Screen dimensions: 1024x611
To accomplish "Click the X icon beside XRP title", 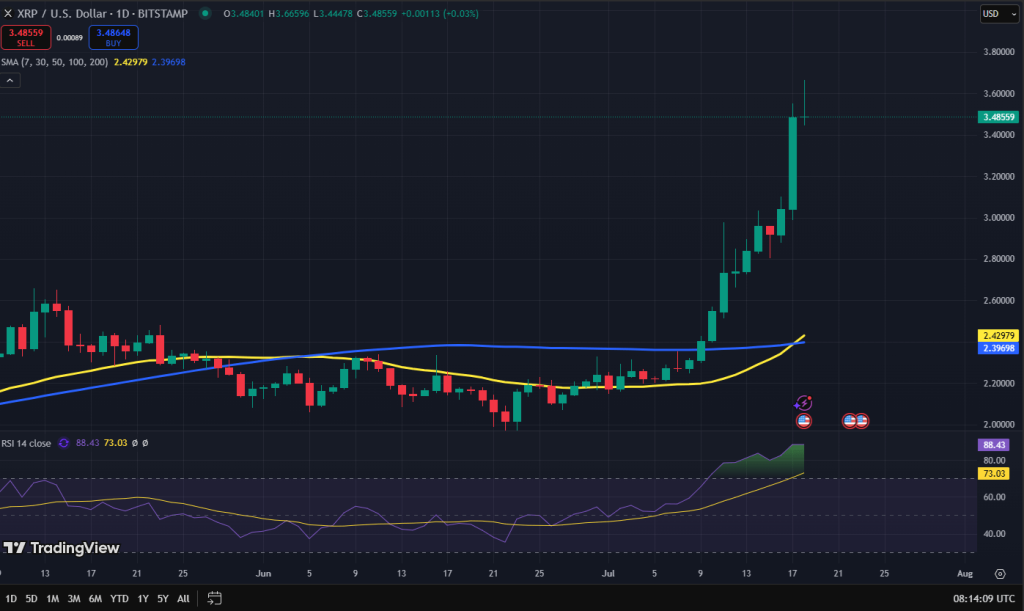I will [8, 13].
